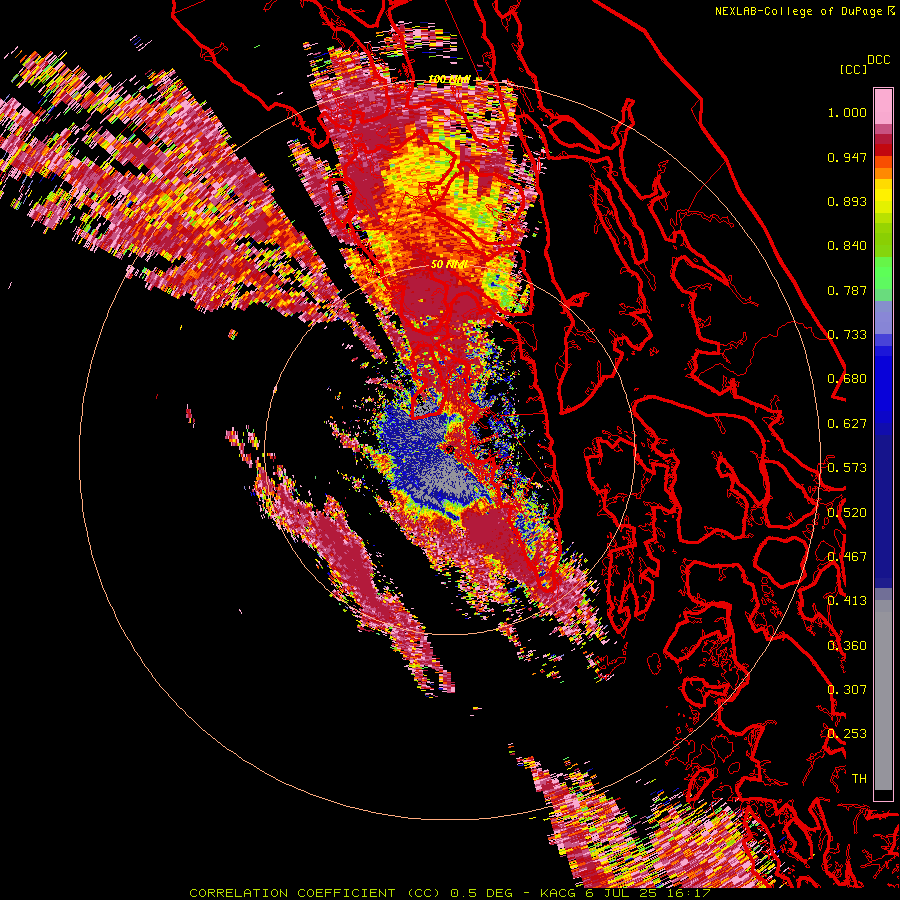Click the 0.947 color scale value
This screenshot has height=900, width=900.
847,157
